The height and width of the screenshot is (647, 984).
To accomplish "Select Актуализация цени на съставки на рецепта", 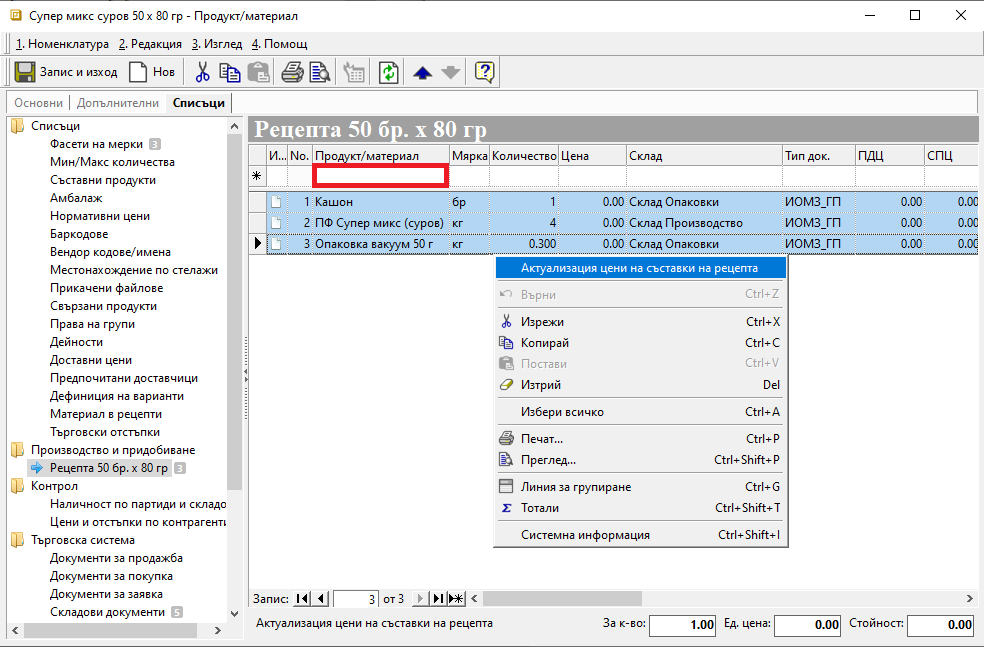I will [x=639, y=268].
